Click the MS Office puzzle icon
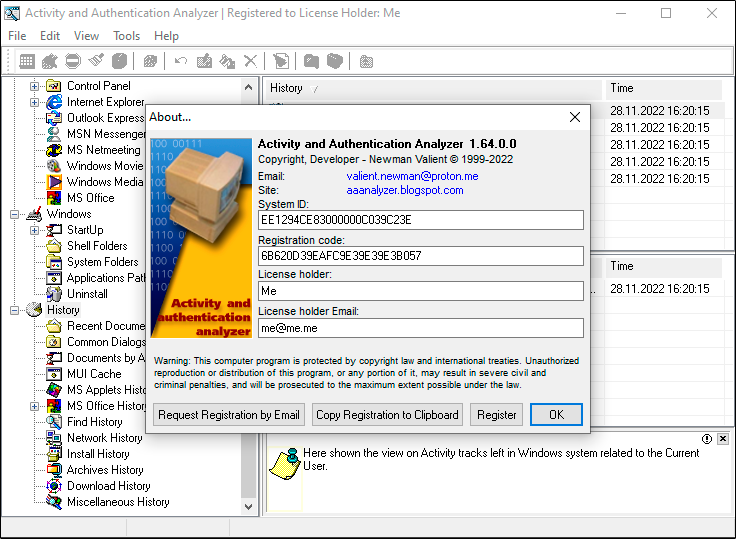 click(54, 198)
